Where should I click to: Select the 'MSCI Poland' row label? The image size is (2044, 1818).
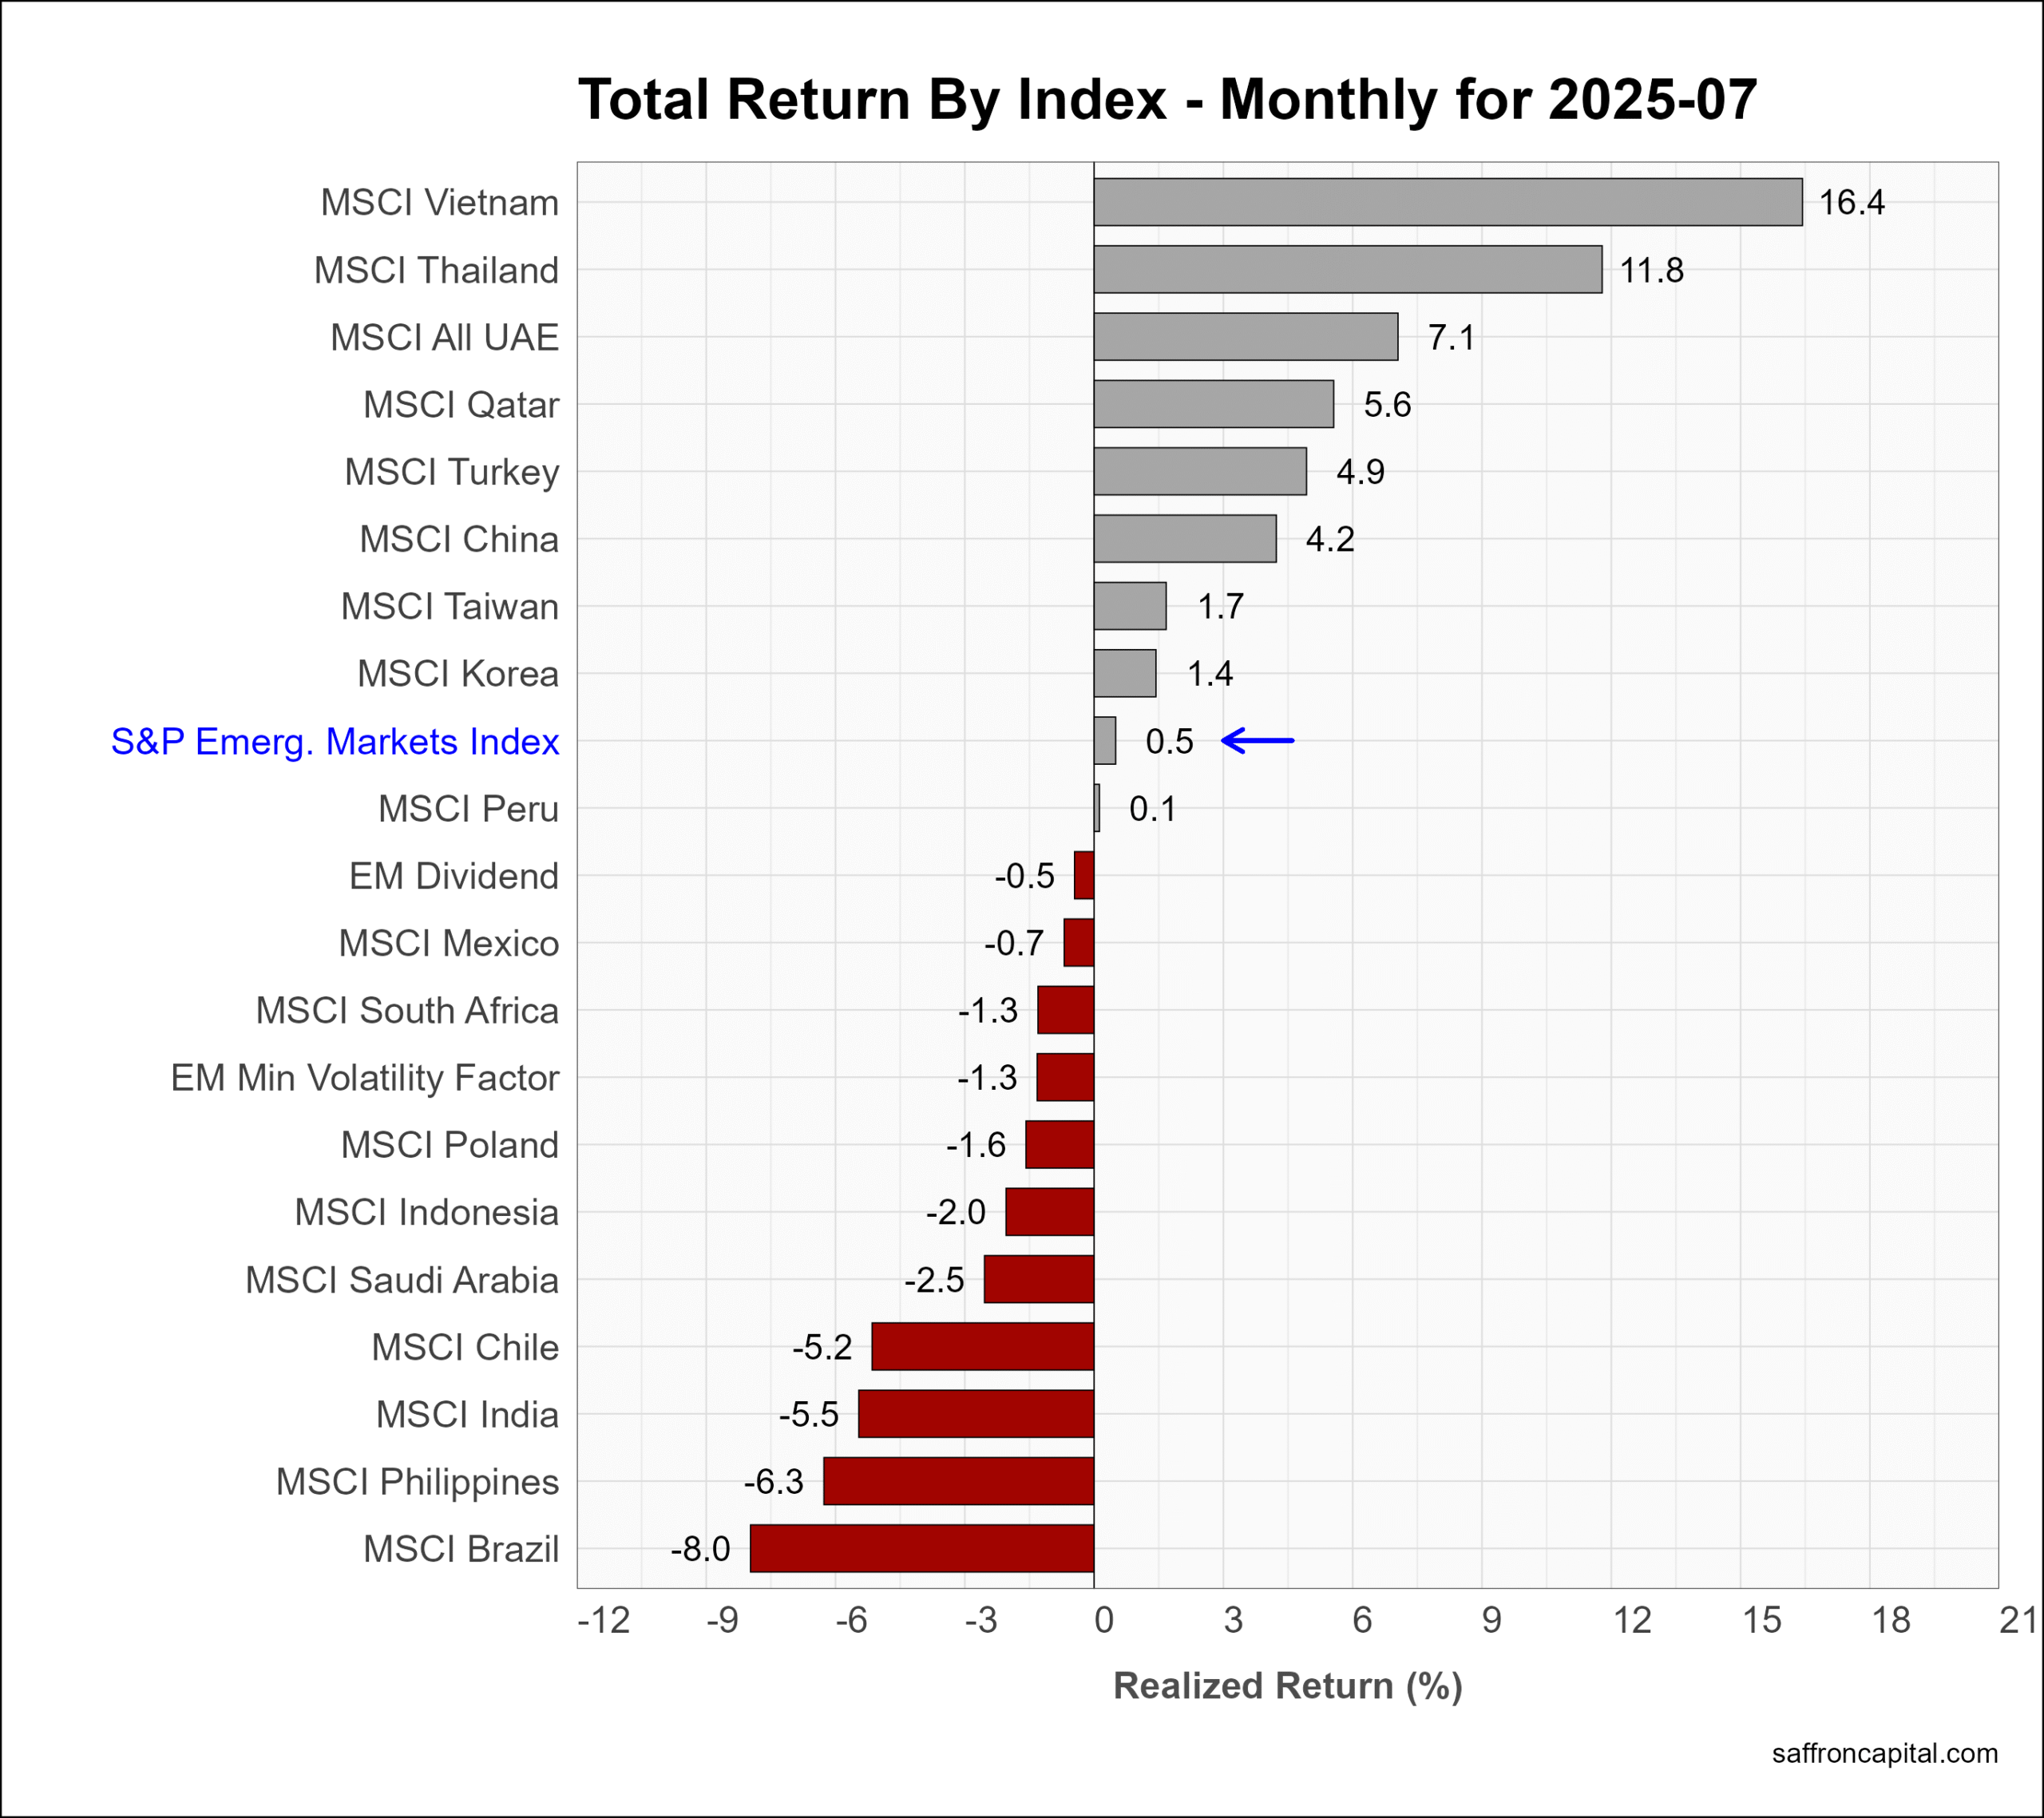(450, 1145)
